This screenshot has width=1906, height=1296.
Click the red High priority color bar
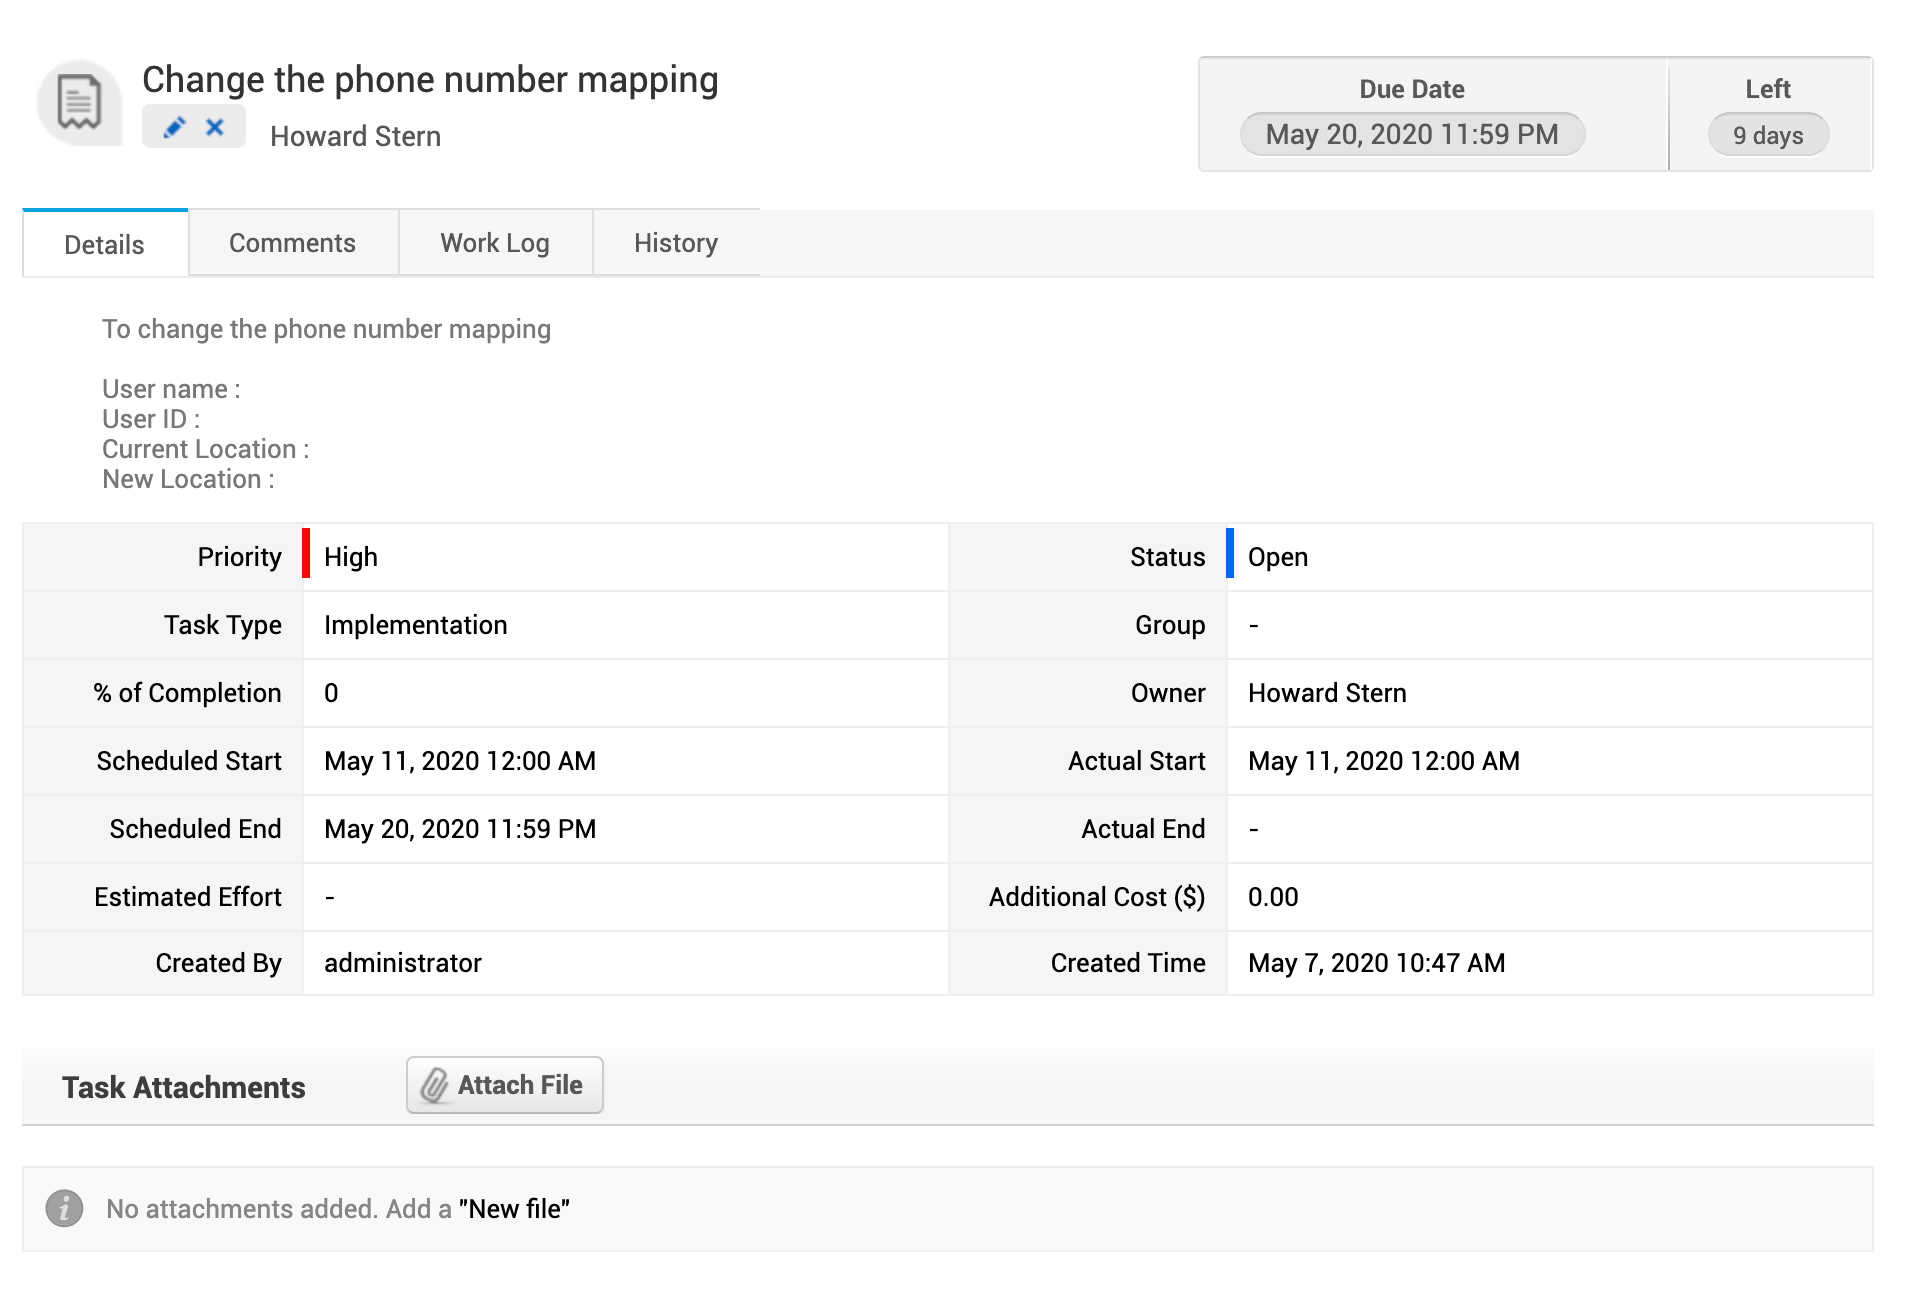306,553
